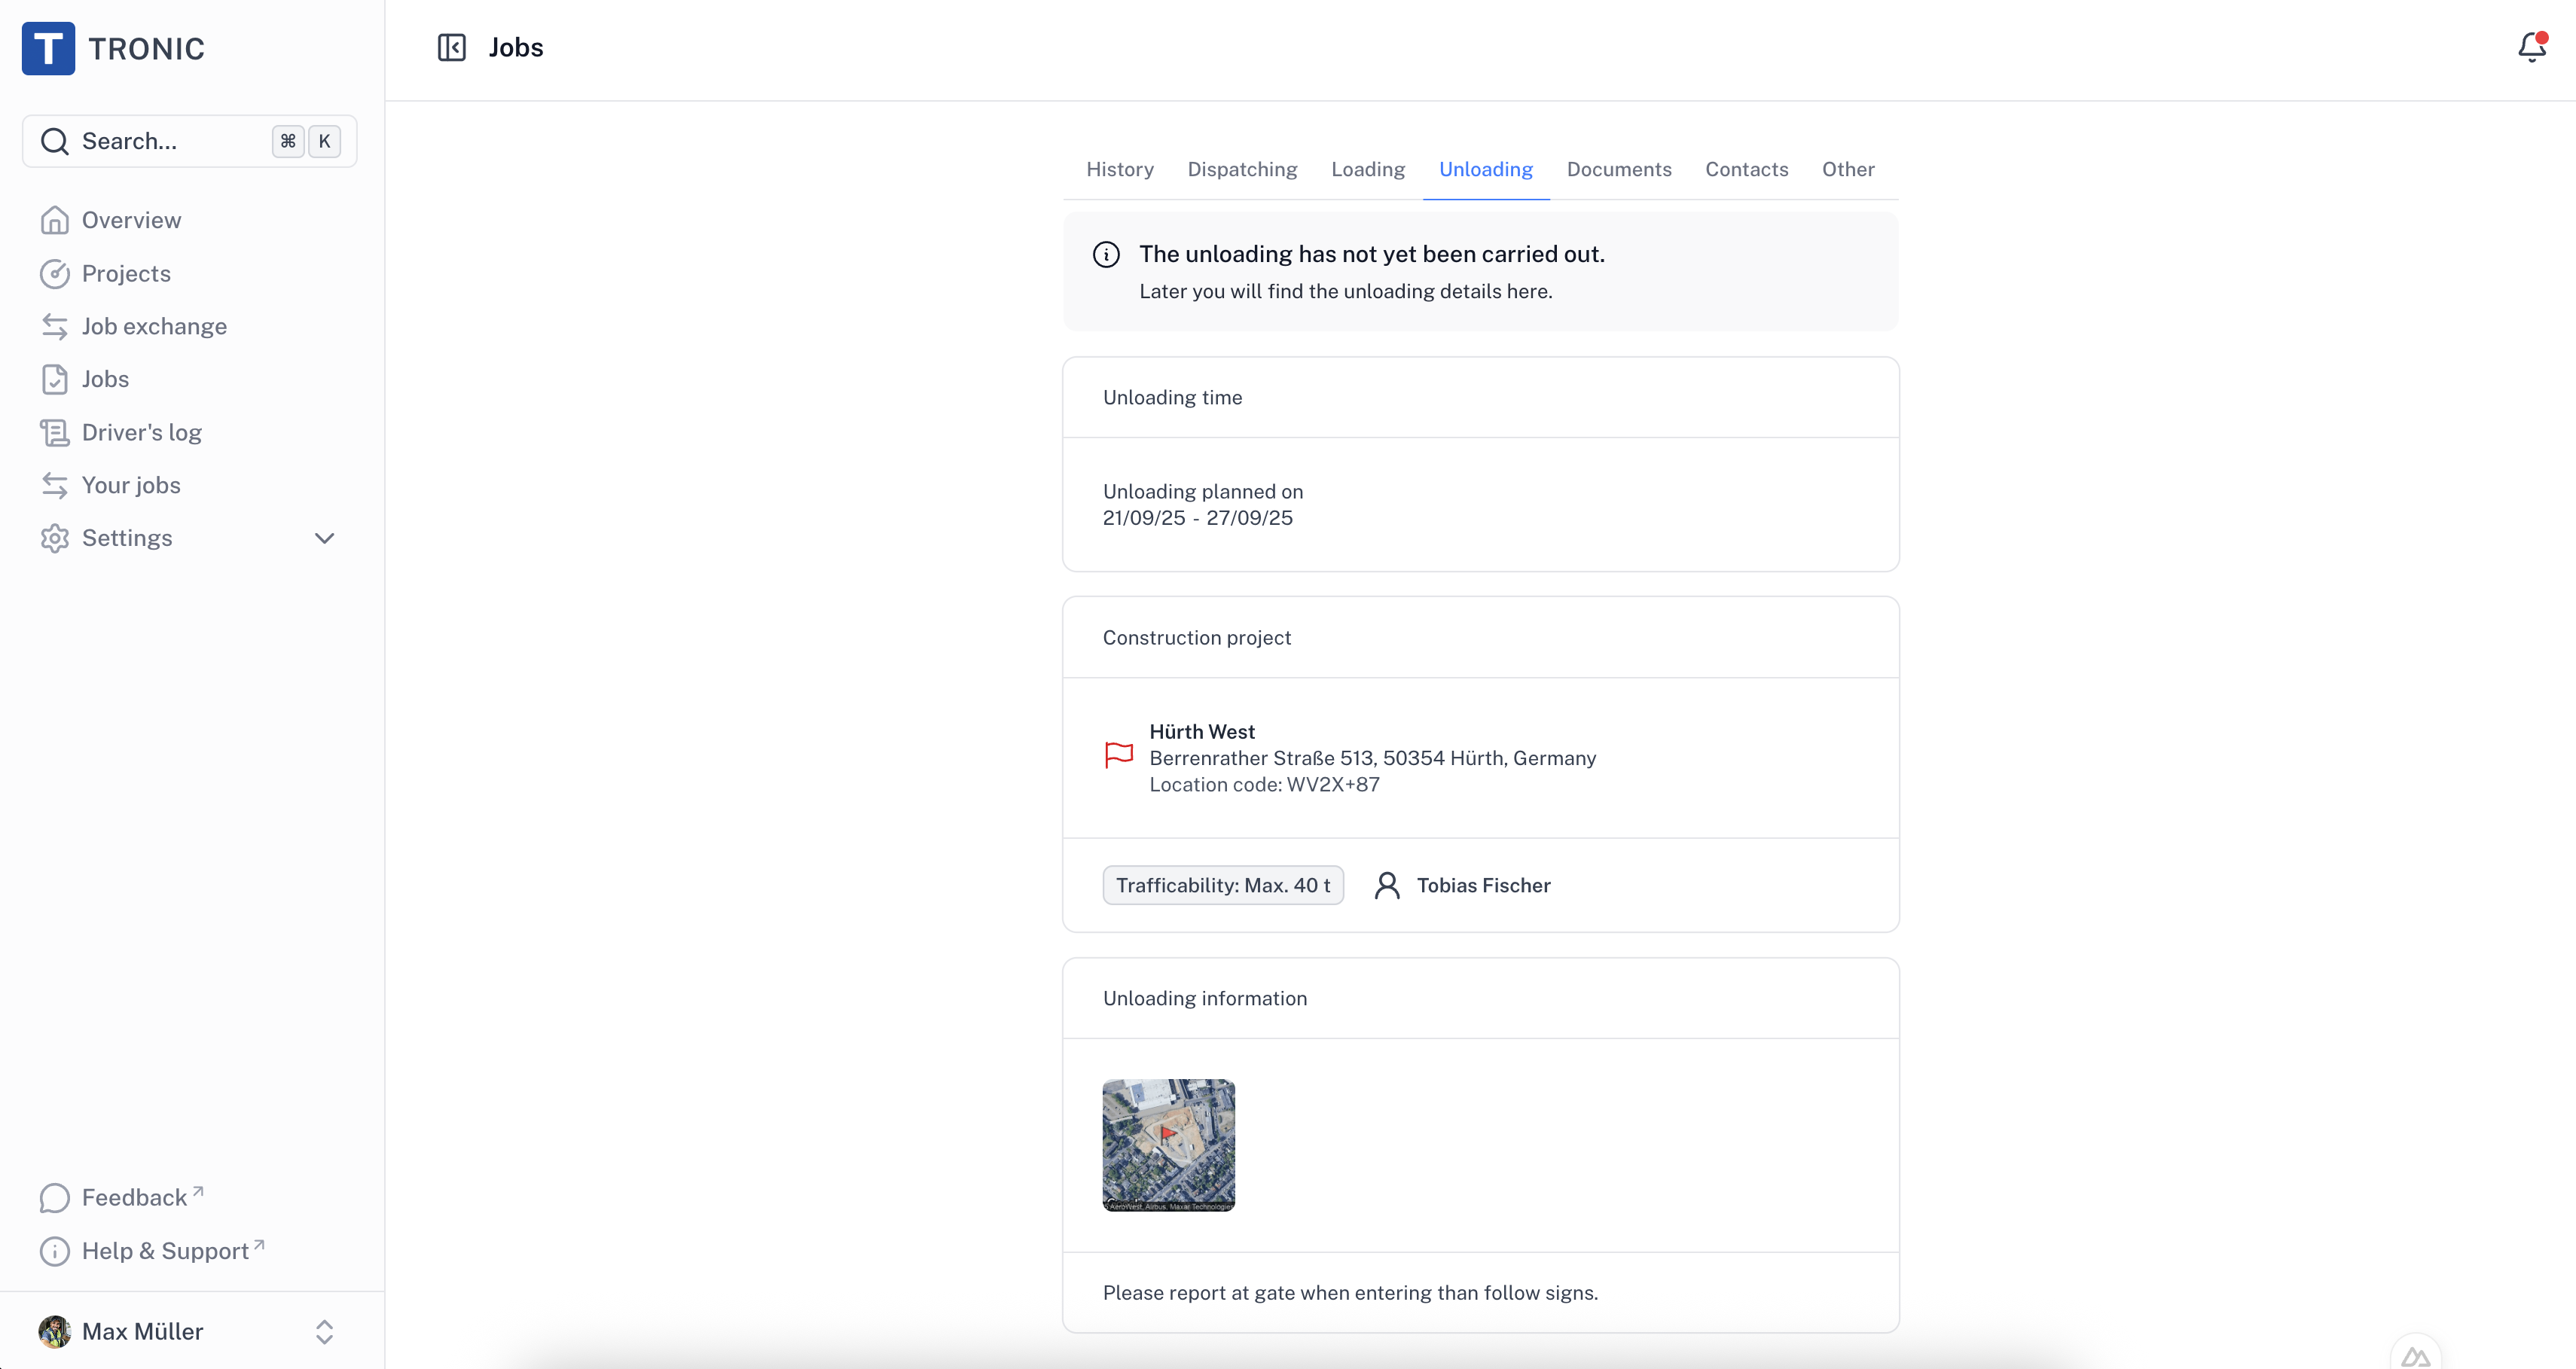Click the Tobias Fischer person icon
The height and width of the screenshot is (1369, 2576).
(x=1386, y=885)
